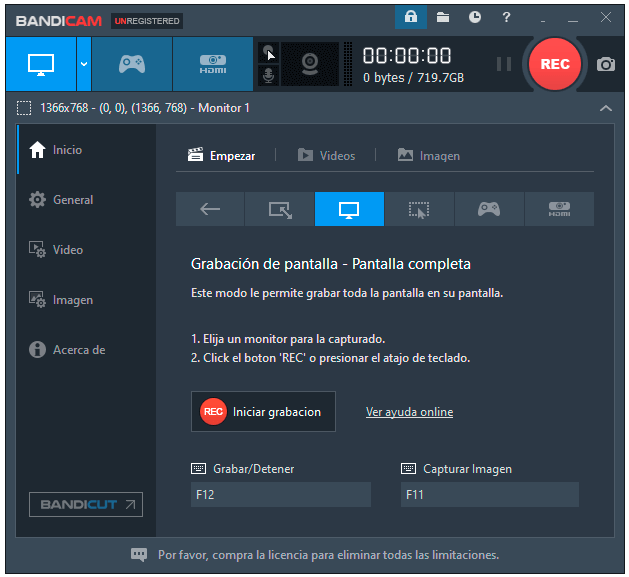Click the back arrow in mode row

210,209
